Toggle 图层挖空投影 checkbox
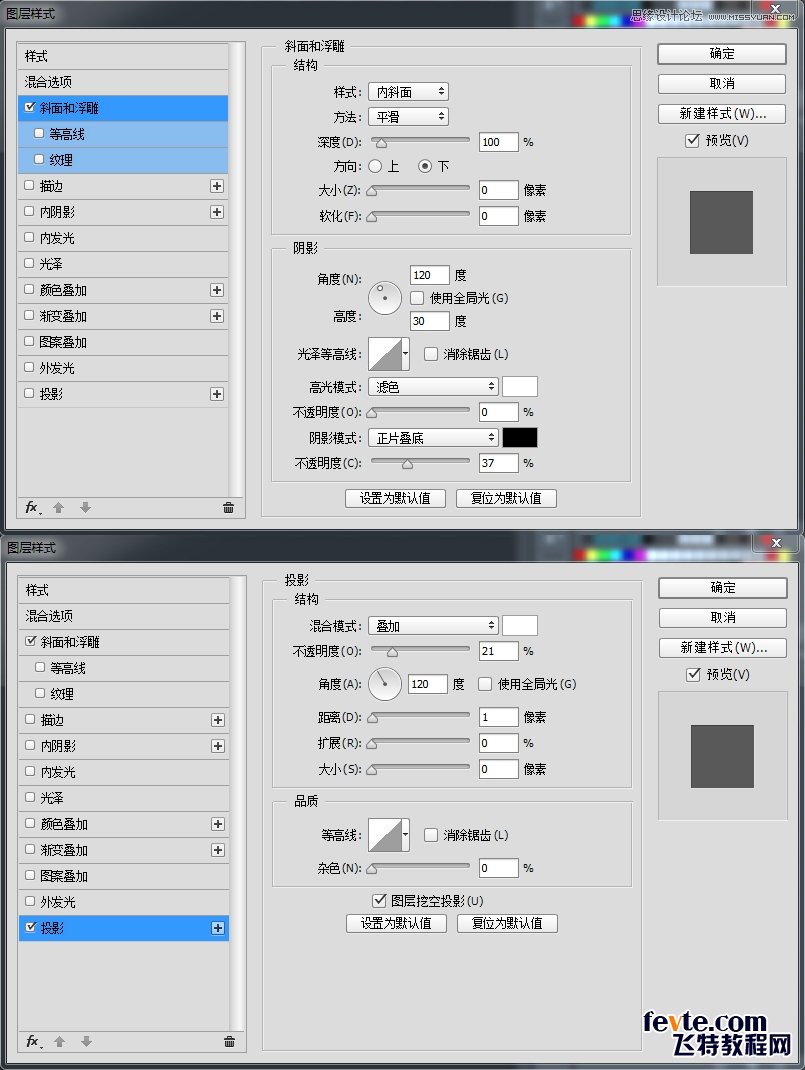 pos(379,901)
